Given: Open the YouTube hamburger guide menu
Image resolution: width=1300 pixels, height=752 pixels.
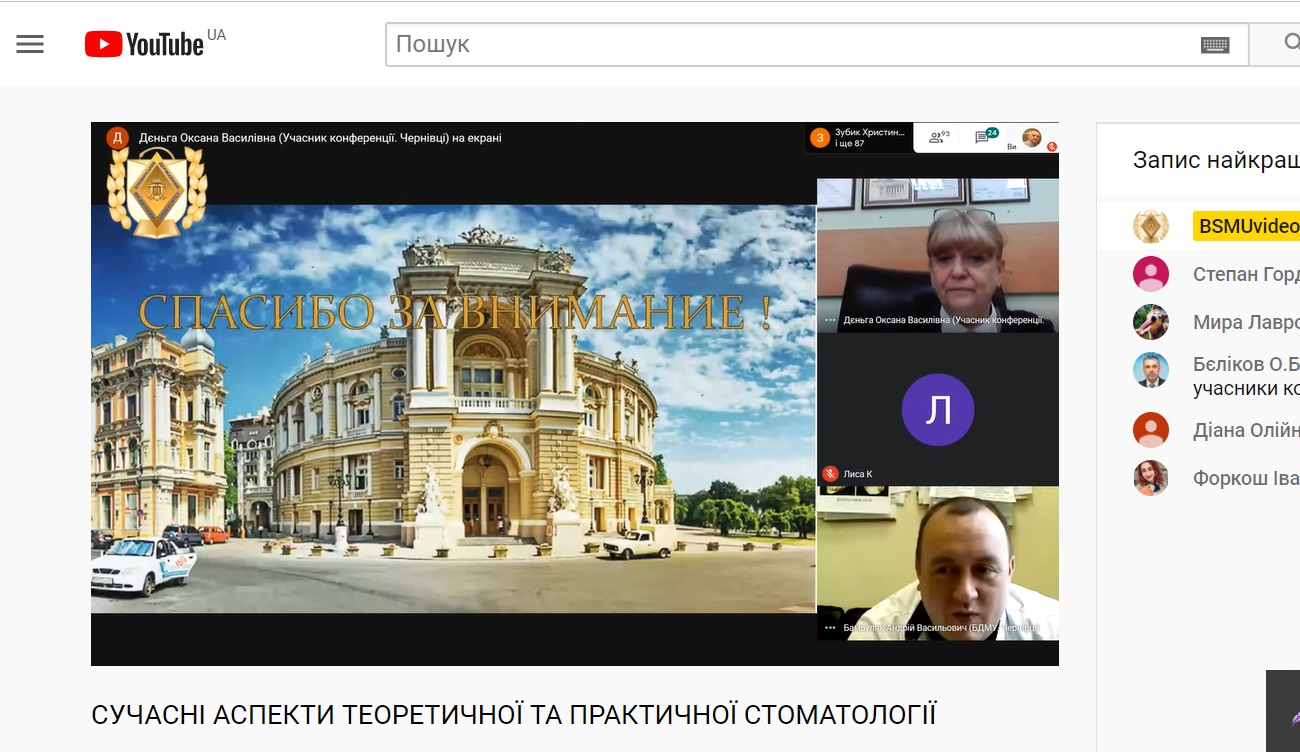Looking at the screenshot, I should coord(30,44).
